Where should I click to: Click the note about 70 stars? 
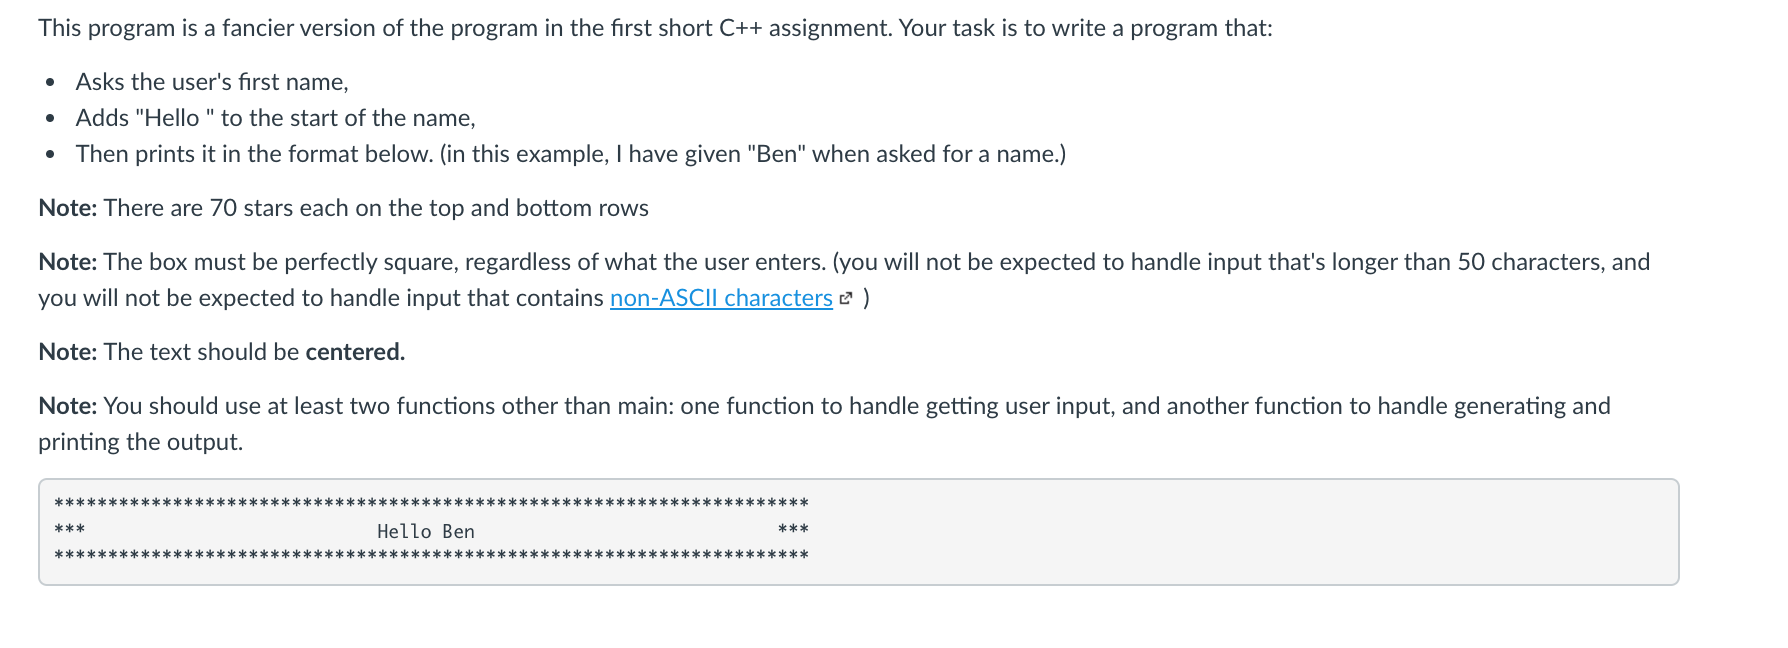coord(375,208)
